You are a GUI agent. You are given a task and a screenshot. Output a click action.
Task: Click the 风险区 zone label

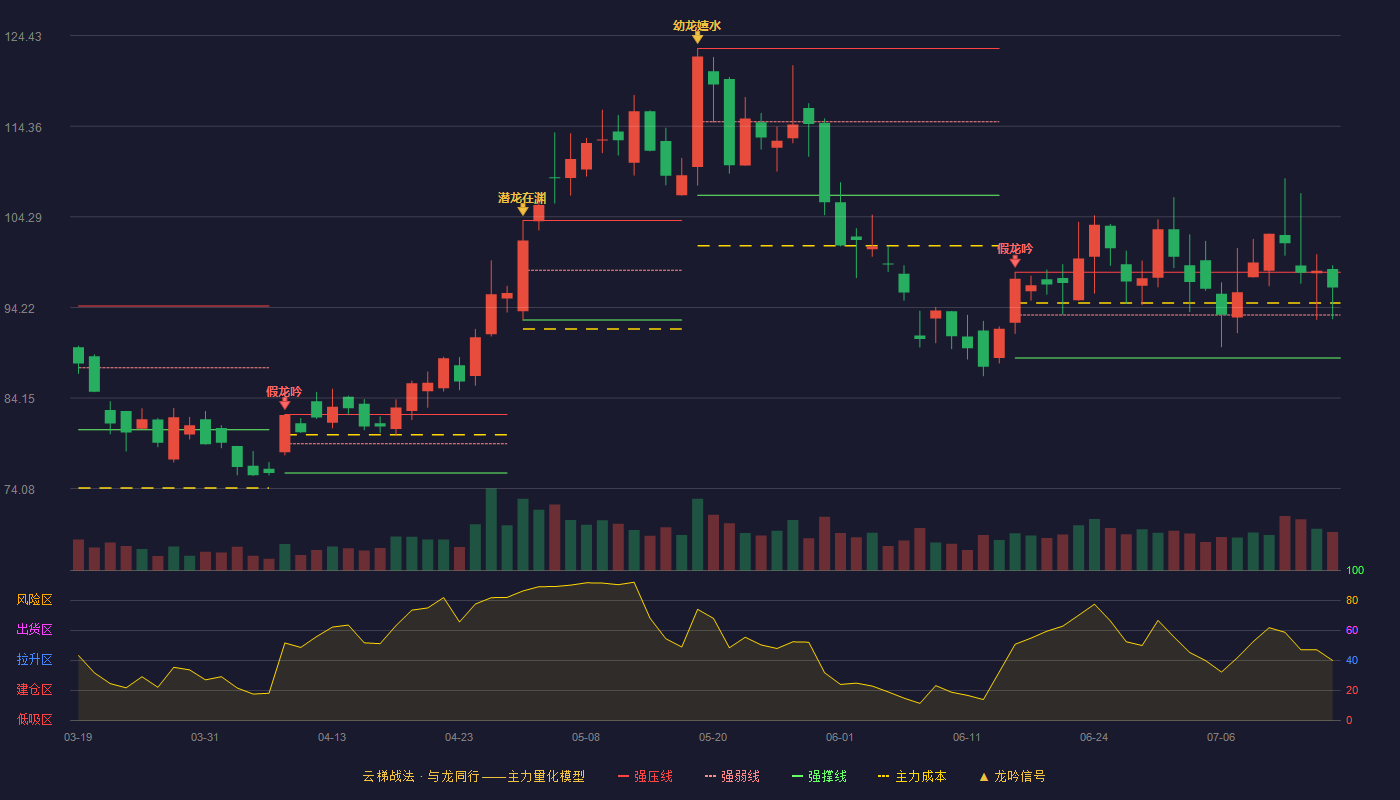click(x=34, y=600)
